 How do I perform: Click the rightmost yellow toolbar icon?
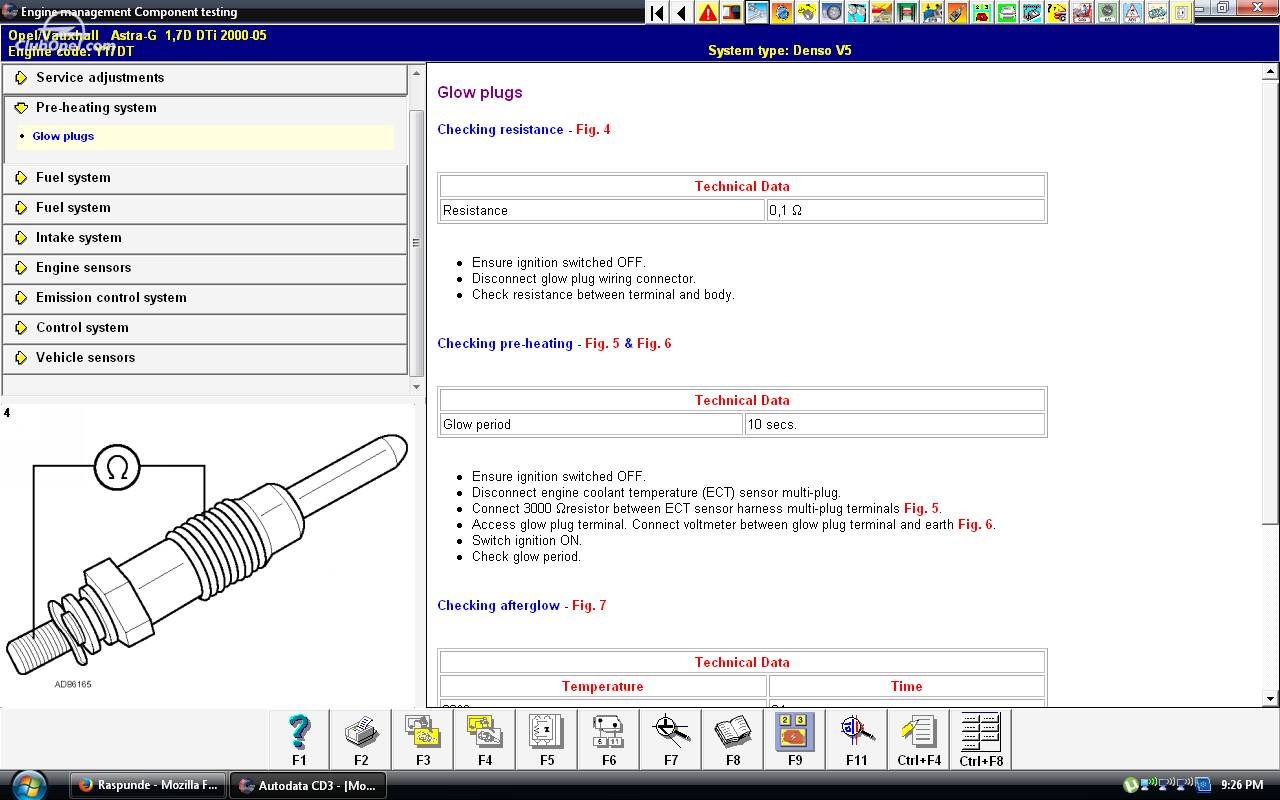tap(1182, 13)
